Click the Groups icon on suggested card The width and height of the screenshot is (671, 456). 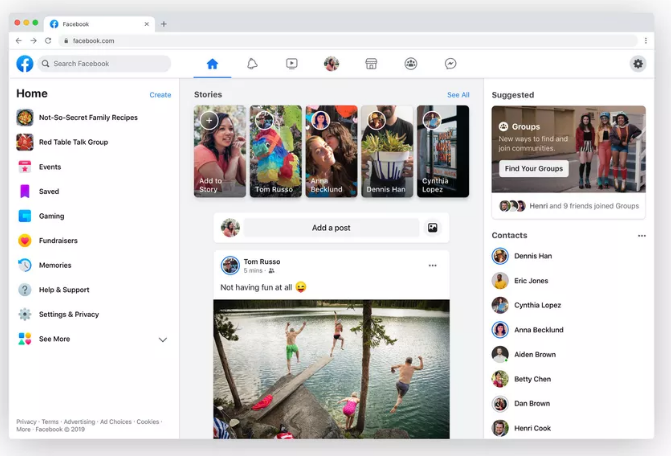pos(503,127)
